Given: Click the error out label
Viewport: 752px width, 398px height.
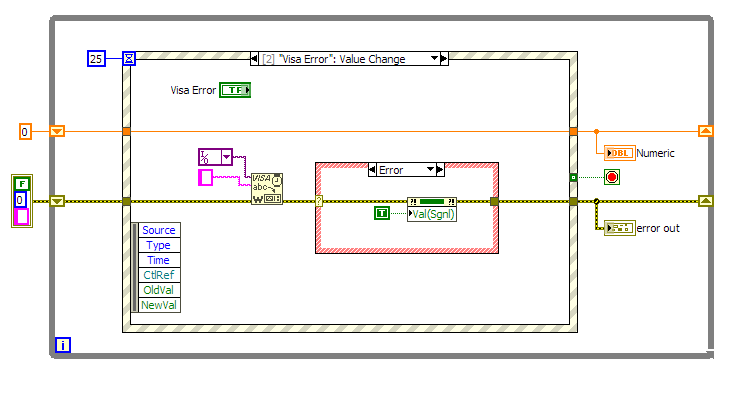Looking at the screenshot, I should coord(658,228).
